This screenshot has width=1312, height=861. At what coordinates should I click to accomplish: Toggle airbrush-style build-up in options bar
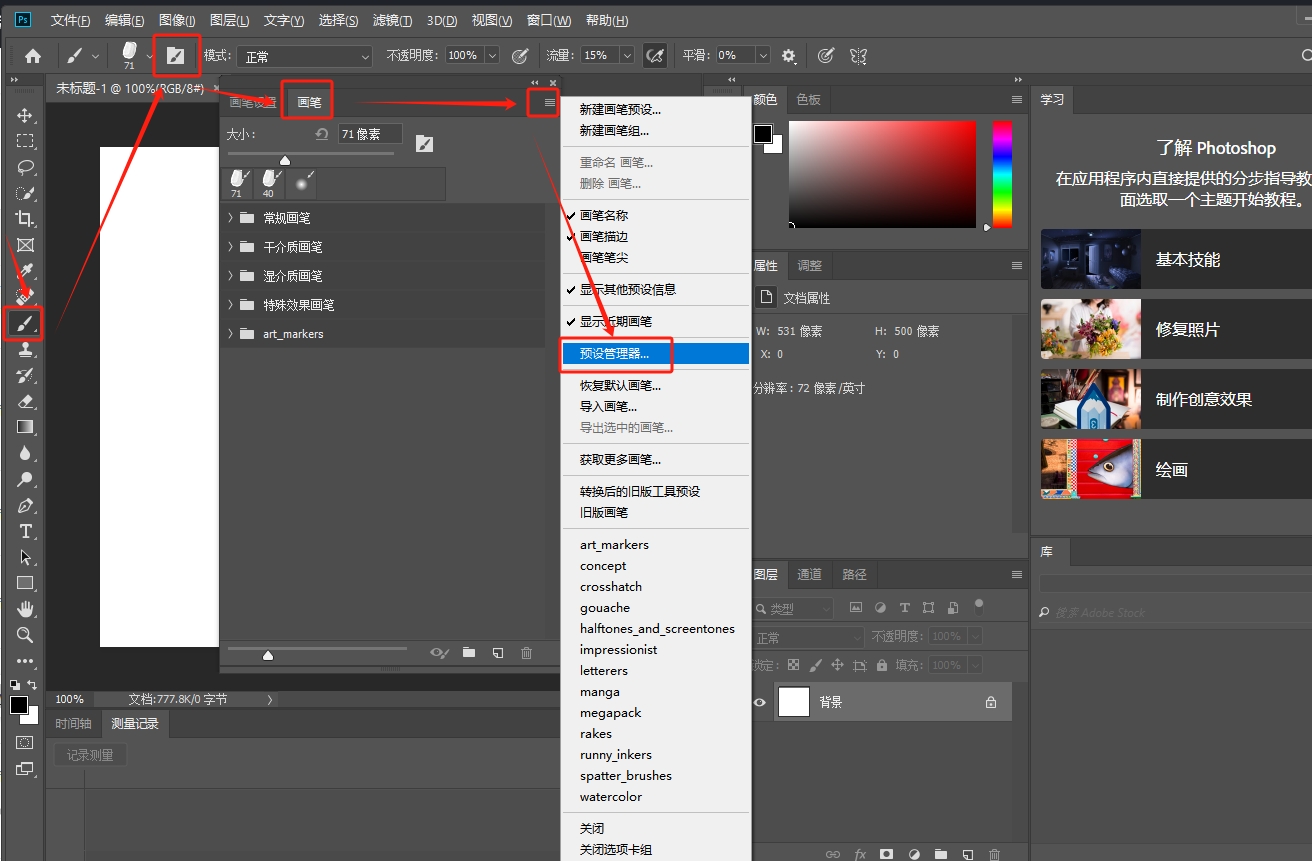click(655, 56)
